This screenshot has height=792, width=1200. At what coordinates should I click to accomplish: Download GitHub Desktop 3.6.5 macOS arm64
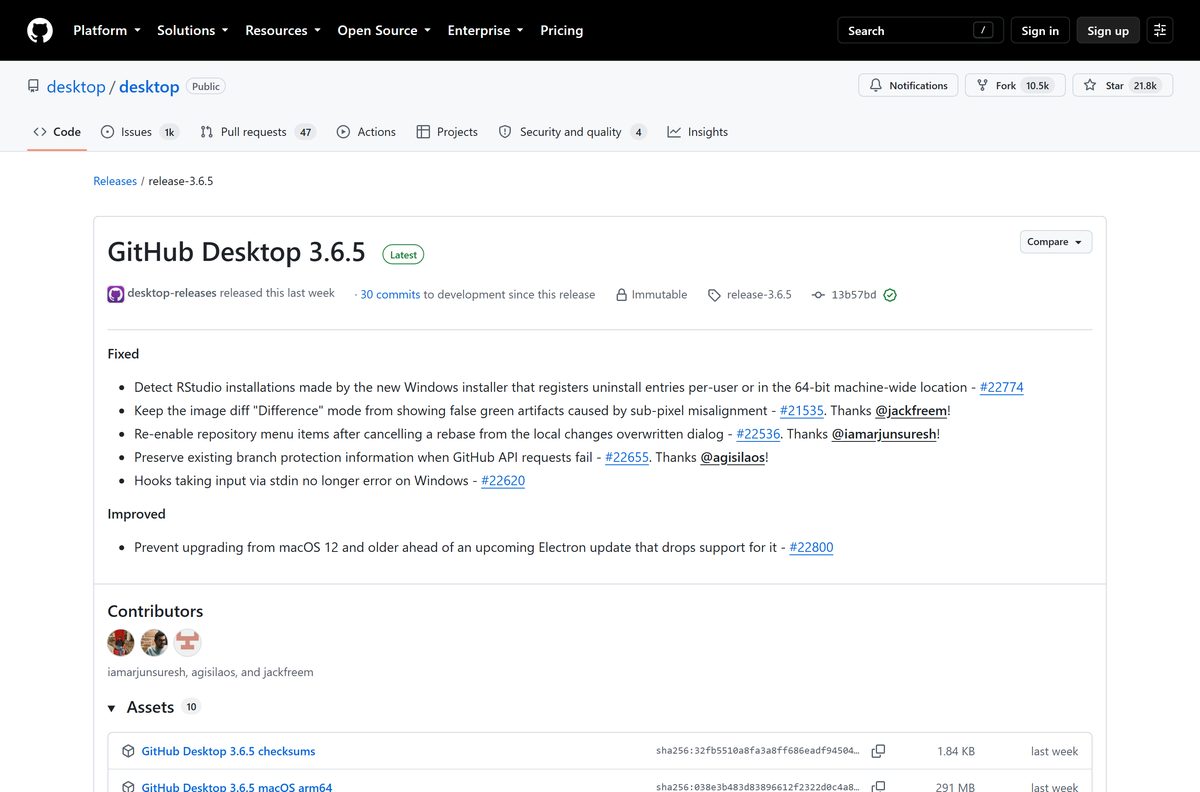tap(237, 787)
